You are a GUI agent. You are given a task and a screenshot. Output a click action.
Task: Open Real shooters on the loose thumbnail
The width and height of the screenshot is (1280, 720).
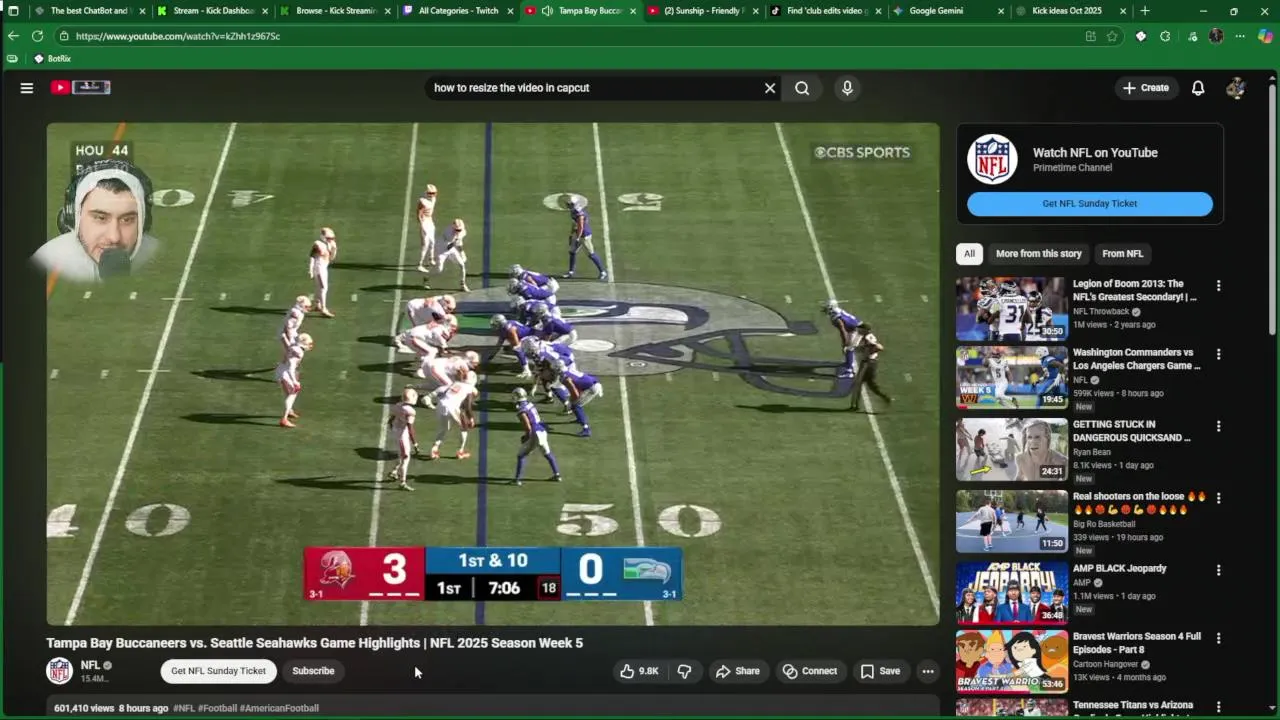pos(1011,521)
